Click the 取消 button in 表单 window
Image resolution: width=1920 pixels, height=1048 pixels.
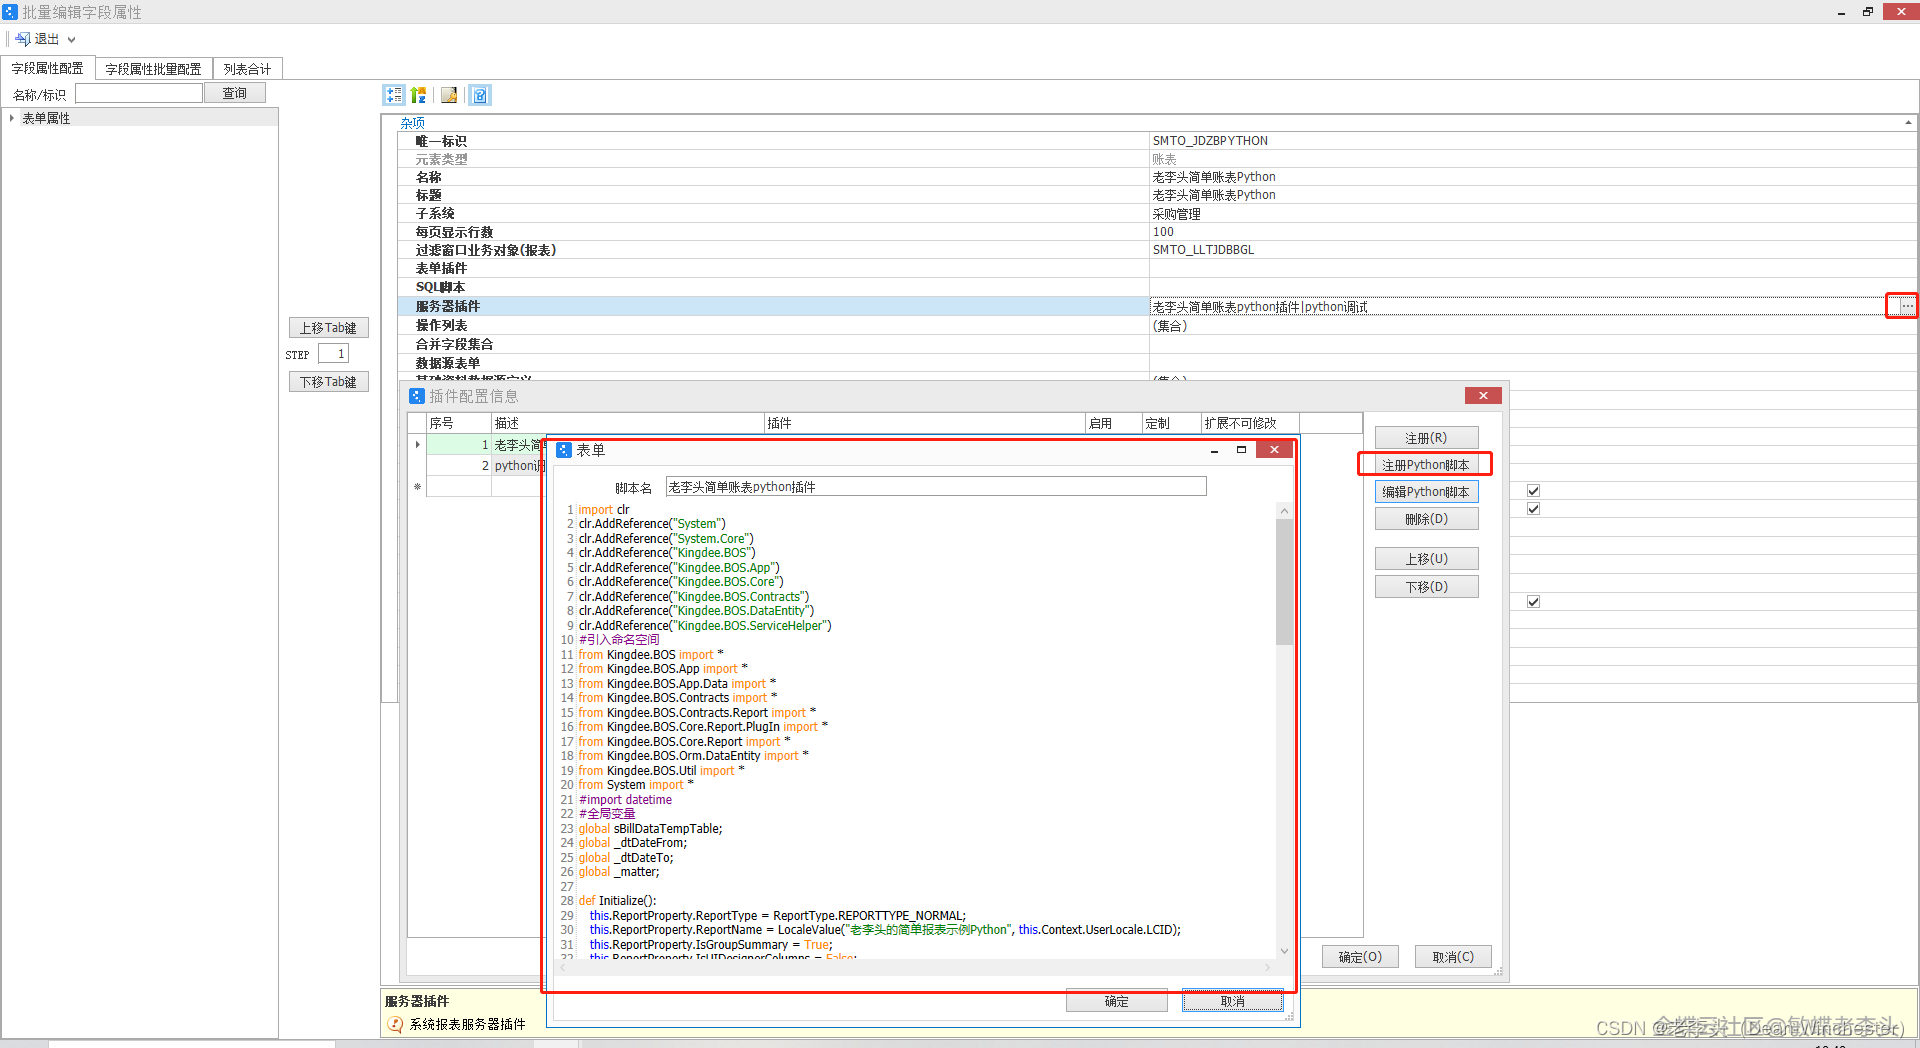click(x=1233, y=1001)
